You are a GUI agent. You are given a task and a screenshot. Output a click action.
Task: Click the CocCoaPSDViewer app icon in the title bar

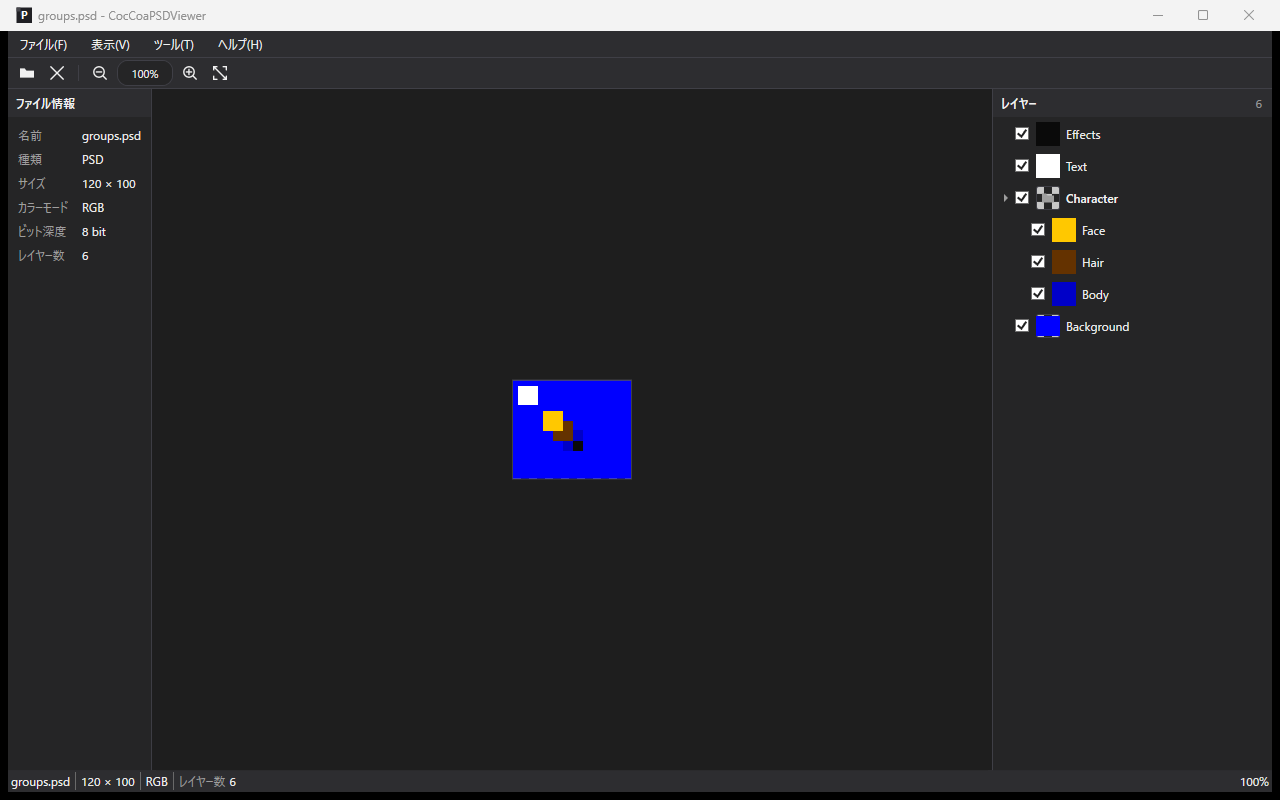[24, 15]
